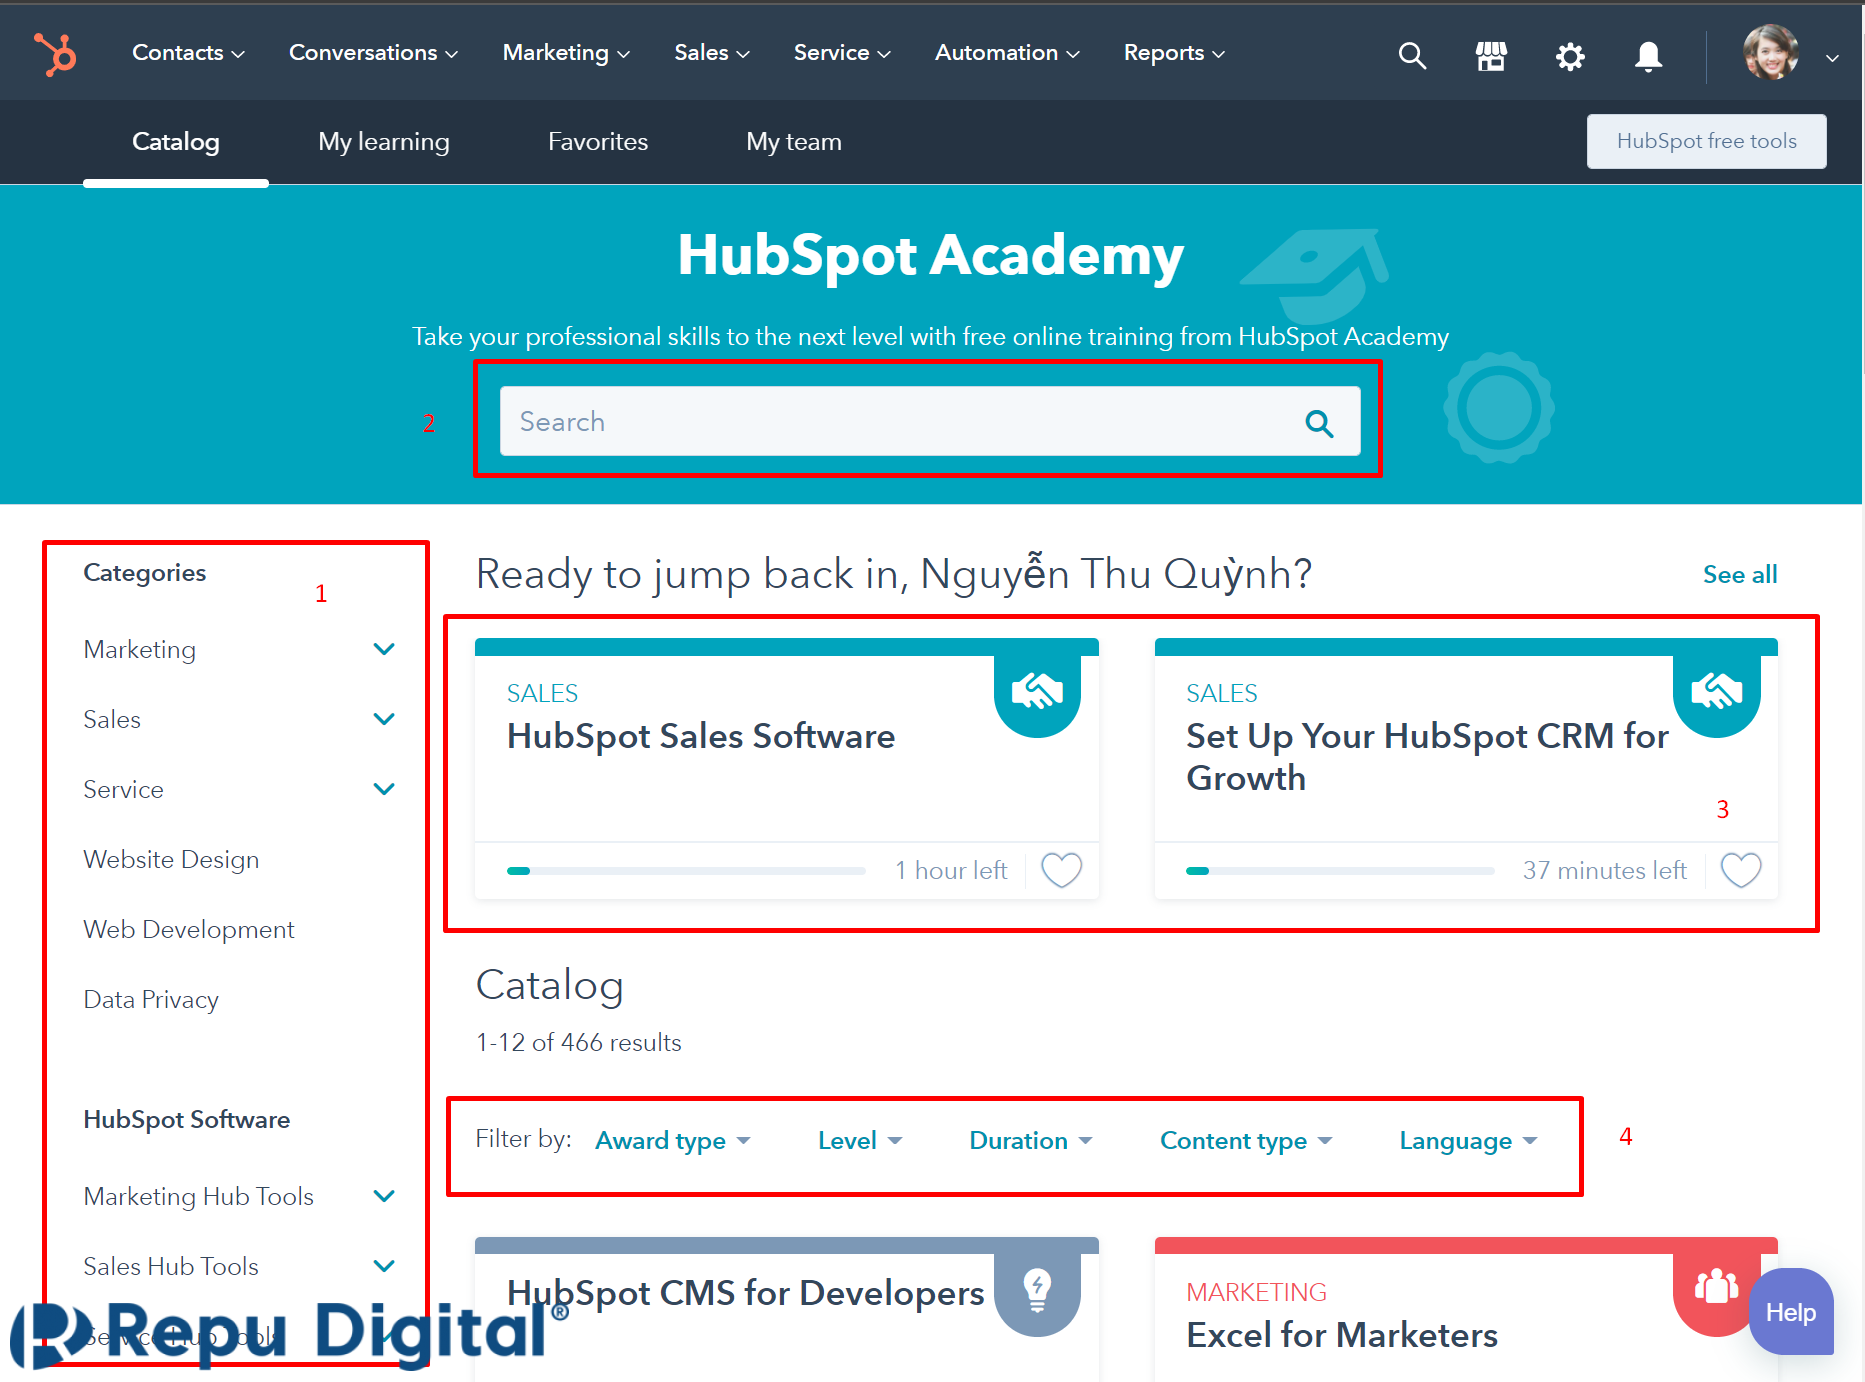Image resolution: width=1865 pixels, height=1382 pixels.
Task: Click the '37 minutes left' text
Action: (x=1604, y=871)
